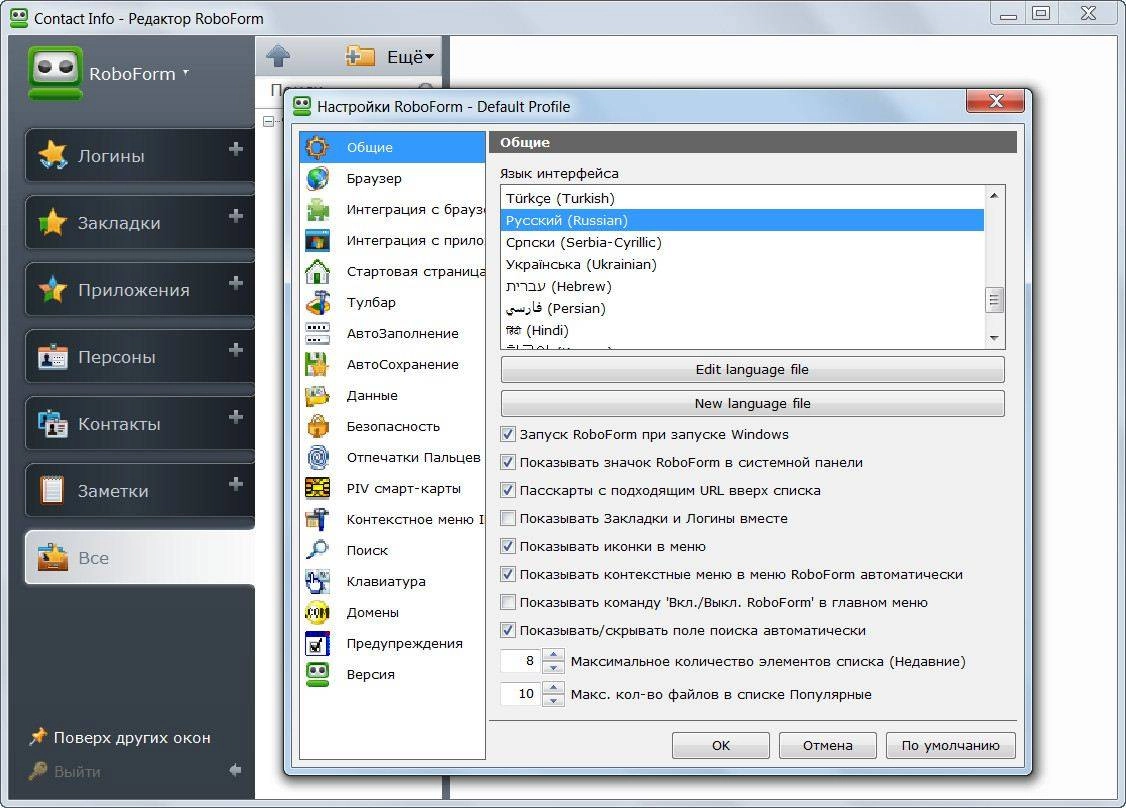Click the Тулбар hammer icon

317,302
